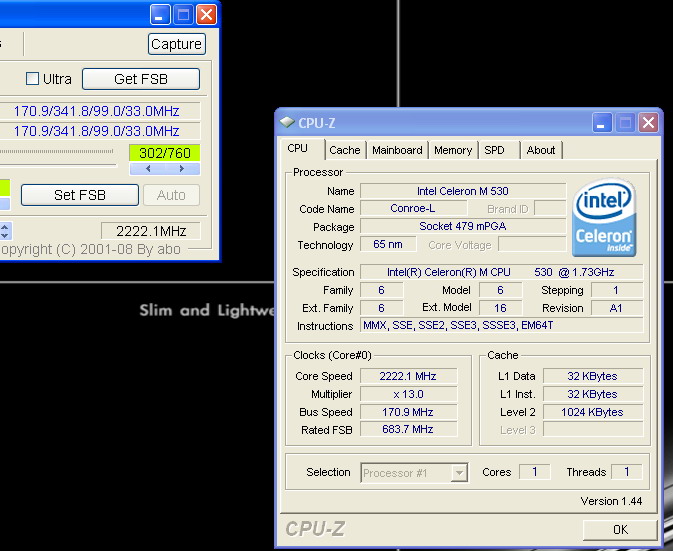This screenshot has width=673, height=551.
Task: Click the Revision value A1
Action: (x=616, y=308)
